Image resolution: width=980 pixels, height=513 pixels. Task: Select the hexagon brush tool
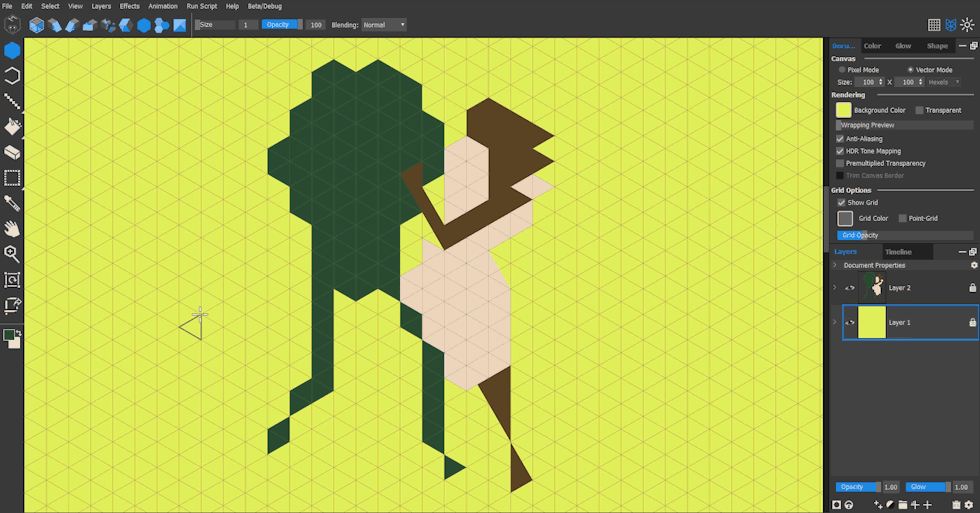(12, 50)
